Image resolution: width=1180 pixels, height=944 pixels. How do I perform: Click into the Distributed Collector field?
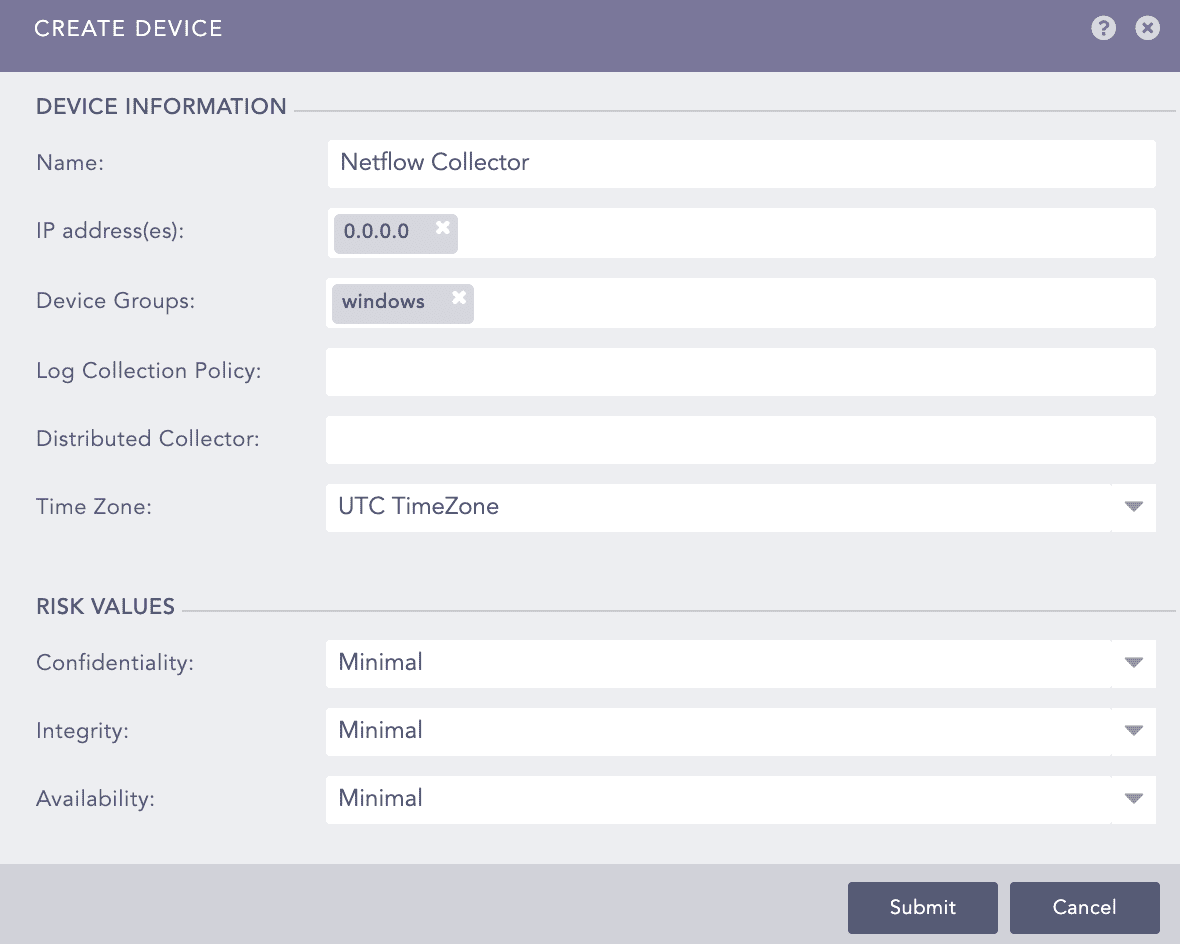pyautogui.click(x=740, y=440)
